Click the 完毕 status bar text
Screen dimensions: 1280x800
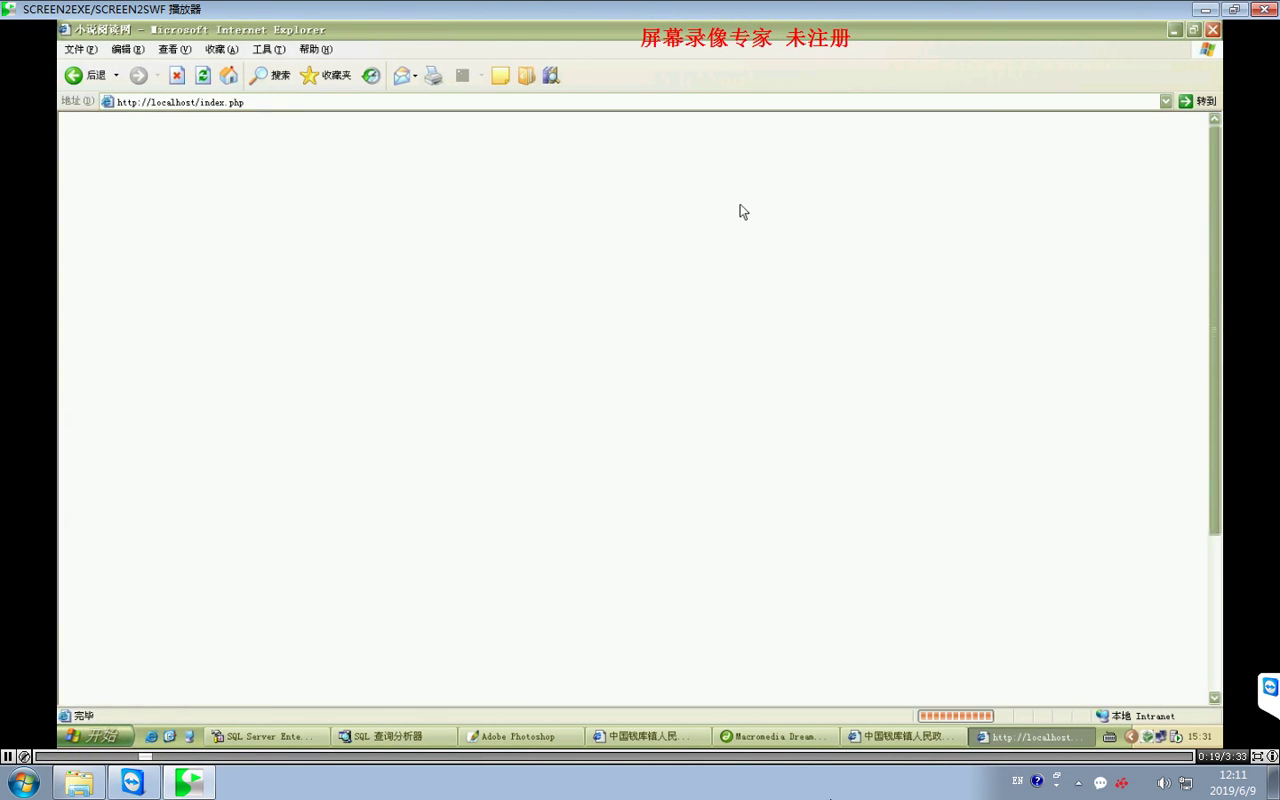click(x=84, y=716)
